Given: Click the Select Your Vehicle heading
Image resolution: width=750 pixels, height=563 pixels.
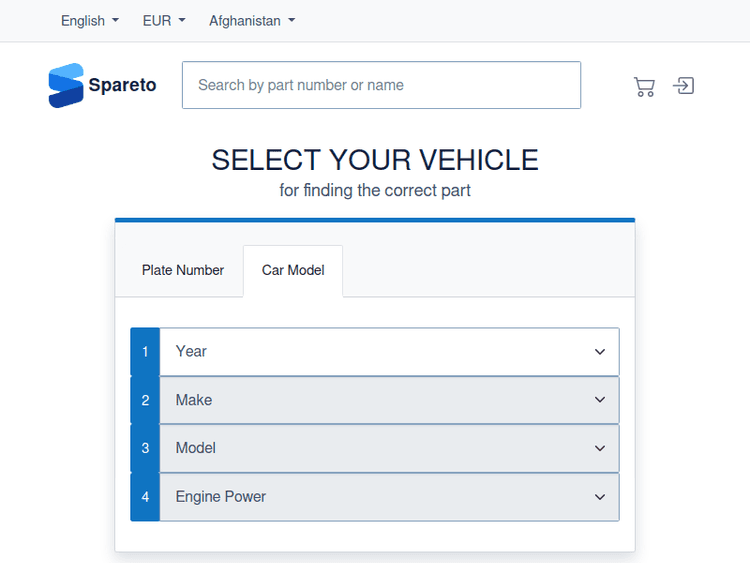Looking at the screenshot, I should click(375, 160).
